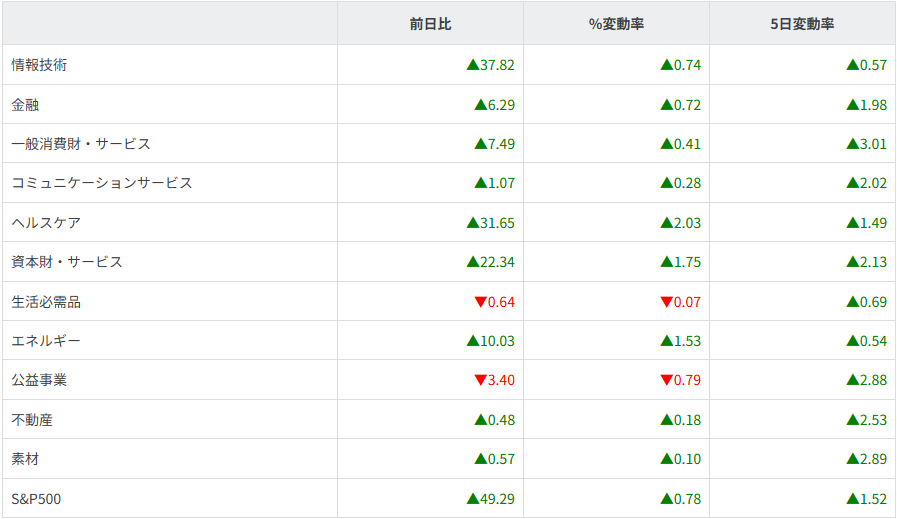
Task: Select the 5日変動率 column header
Action: point(802,24)
